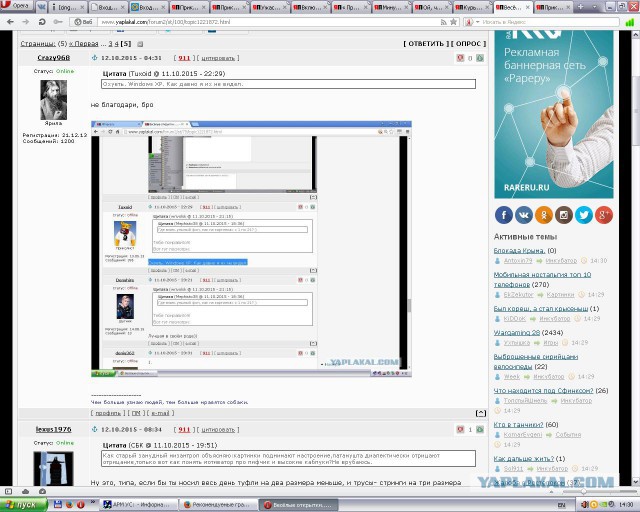Go to page 4 of the topic

[x=116, y=44]
